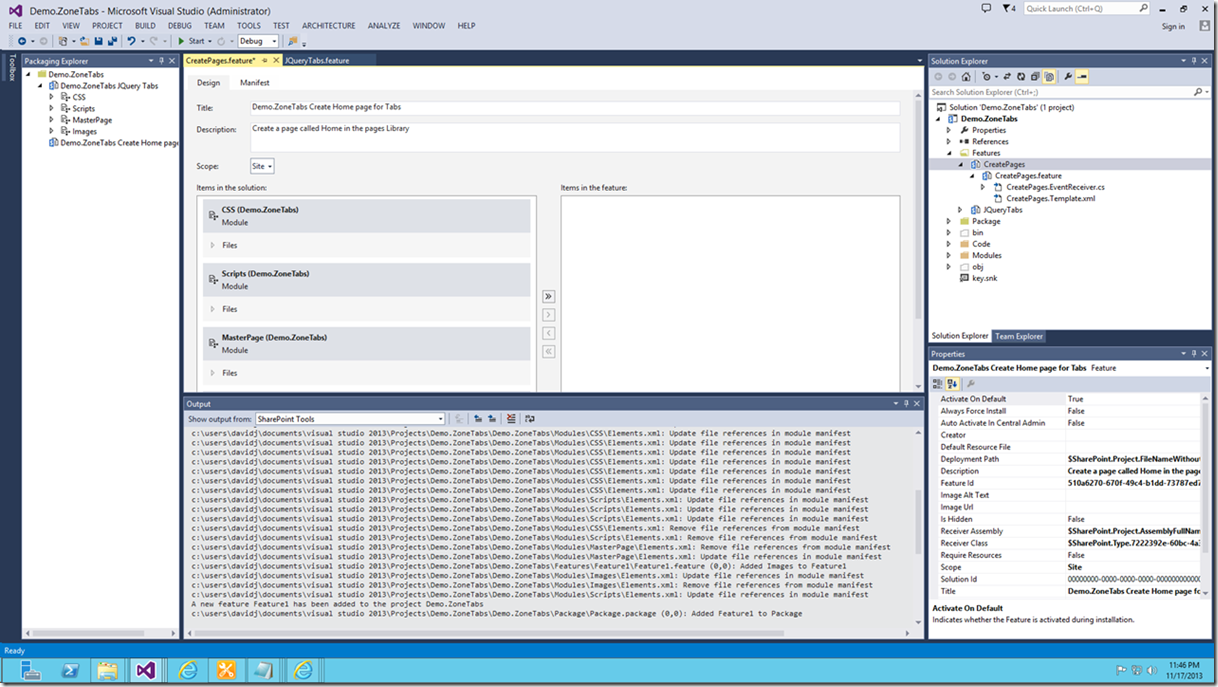Open the Scope dropdown set to Site
Image resolution: width=1218 pixels, height=687 pixels.
click(x=262, y=166)
